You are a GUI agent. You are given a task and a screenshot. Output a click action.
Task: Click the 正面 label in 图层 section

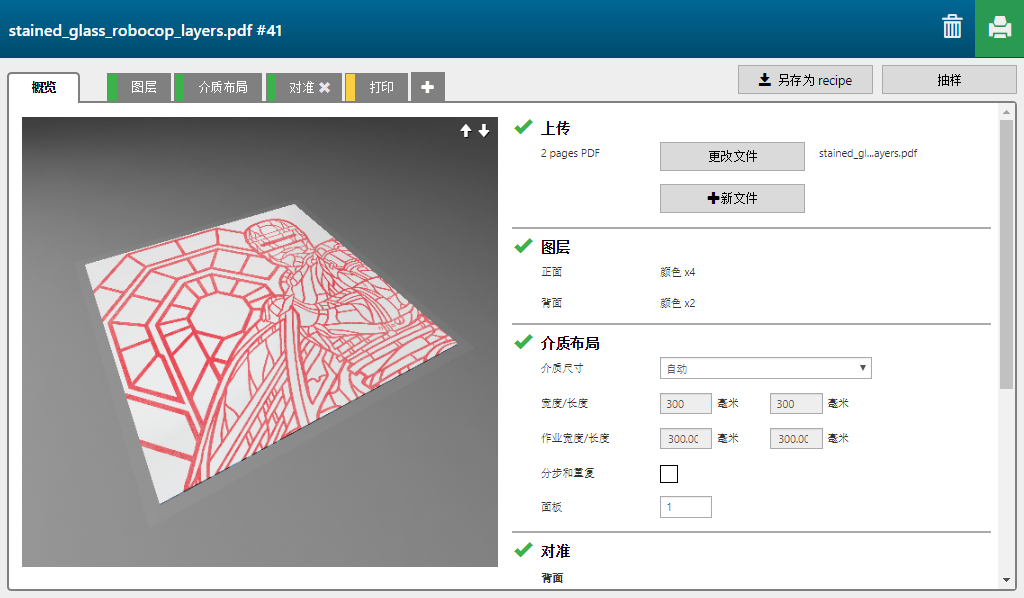point(551,272)
